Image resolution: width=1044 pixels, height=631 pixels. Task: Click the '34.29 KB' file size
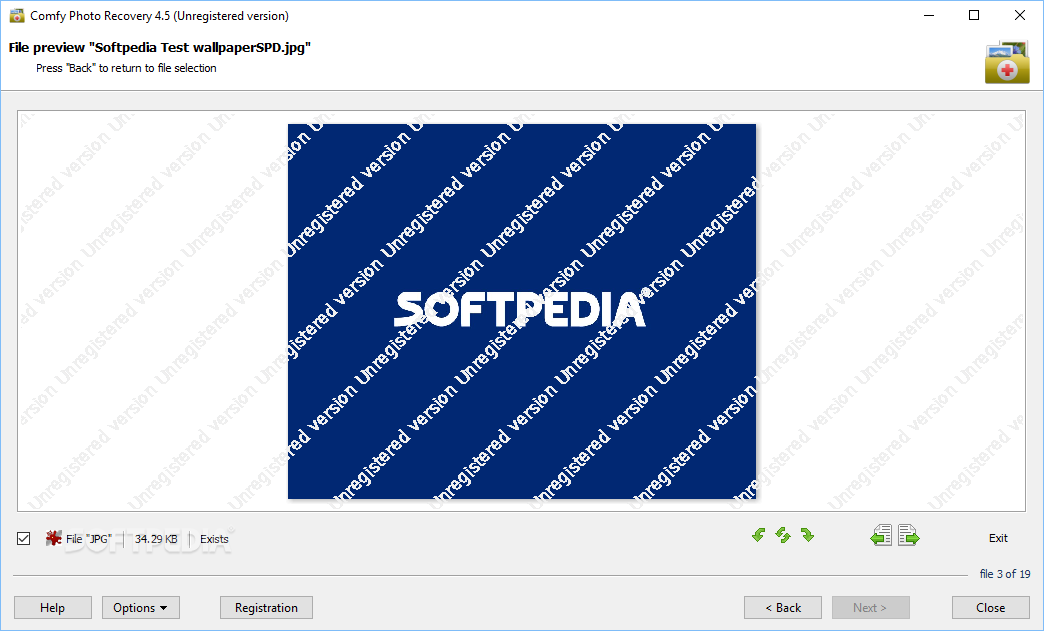(x=156, y=539)
